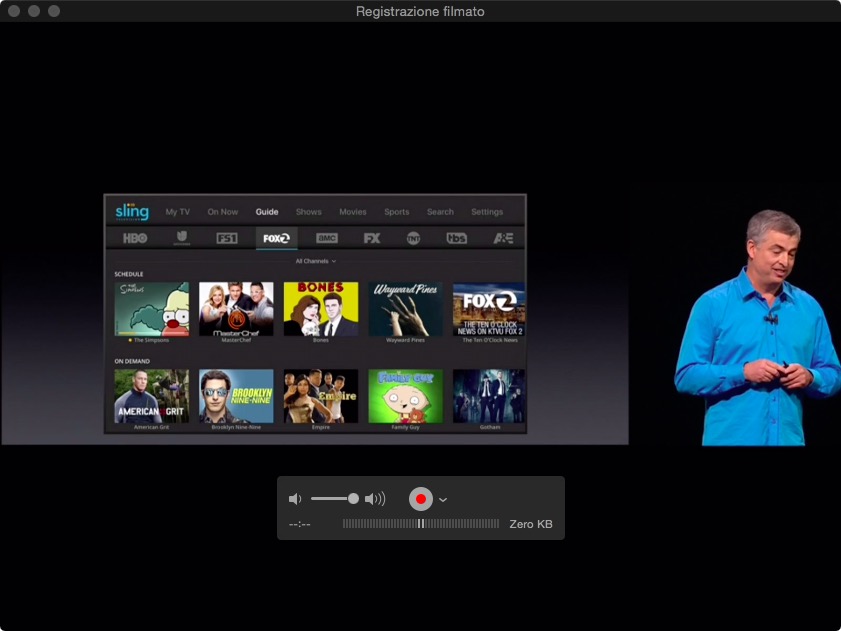The image size is (841, 631).
Task: Select the HBO channel icon
Action: 135,238
